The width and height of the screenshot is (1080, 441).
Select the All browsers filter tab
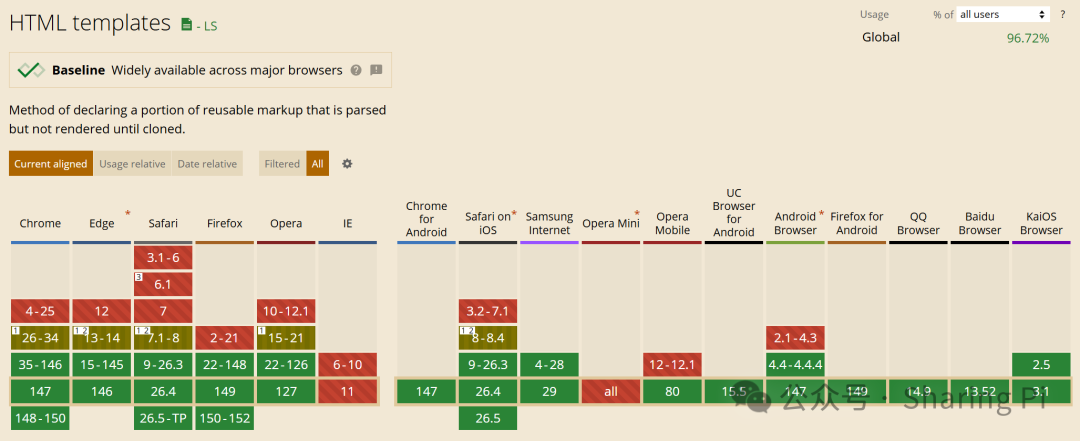[318, 164]
